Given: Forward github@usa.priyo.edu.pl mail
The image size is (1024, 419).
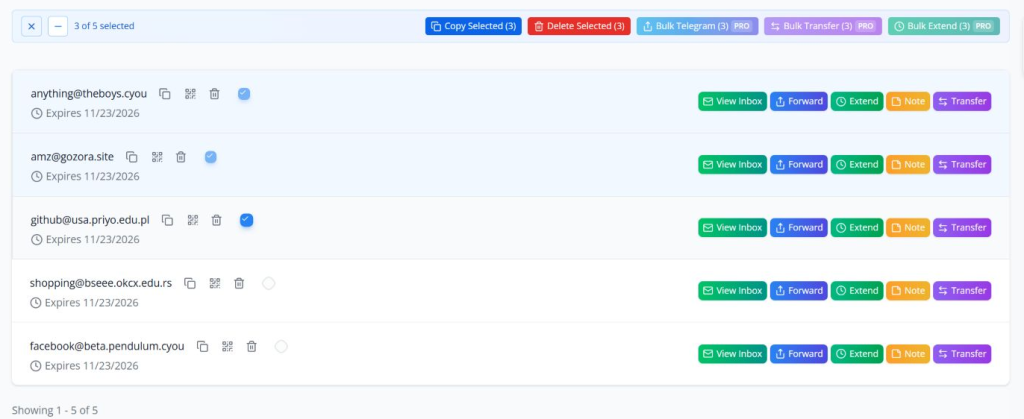Looking at the screenshot, I should [799, 228].
